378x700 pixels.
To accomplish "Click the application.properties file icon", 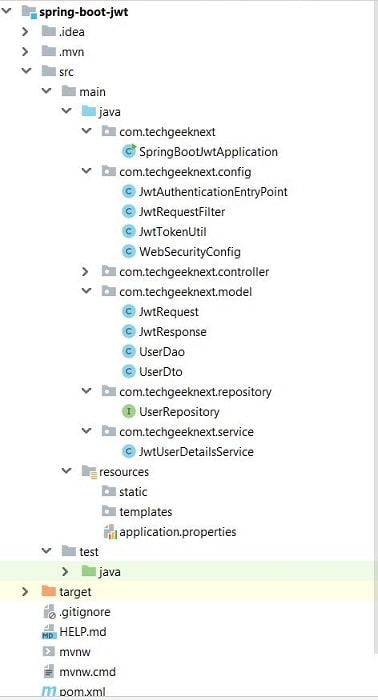I will point(109,532).
